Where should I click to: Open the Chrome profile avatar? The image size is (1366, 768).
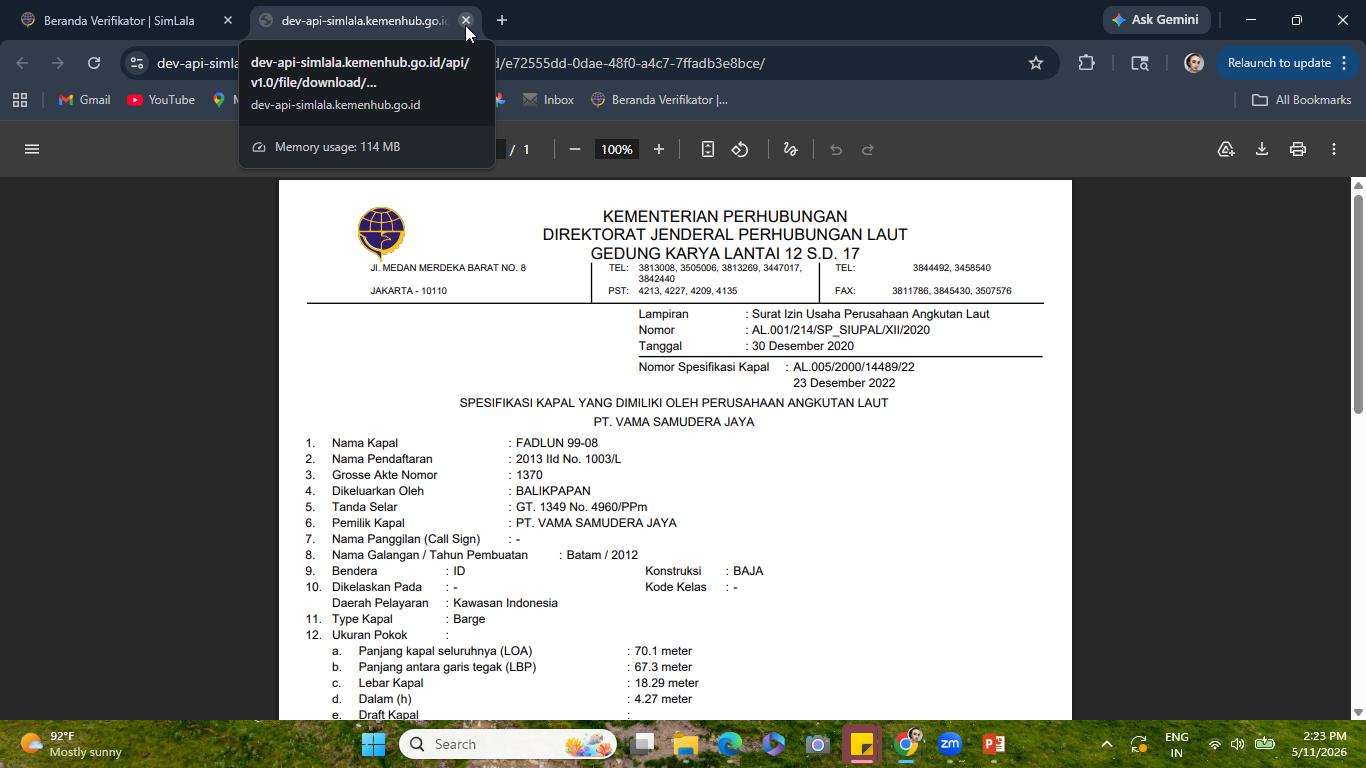1193,63
